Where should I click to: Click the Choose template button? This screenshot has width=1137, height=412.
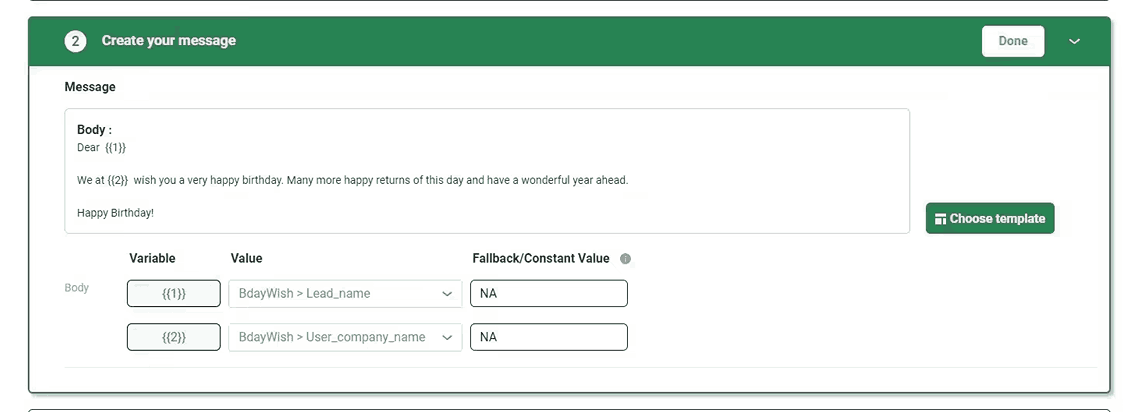[x=989, y=218]
